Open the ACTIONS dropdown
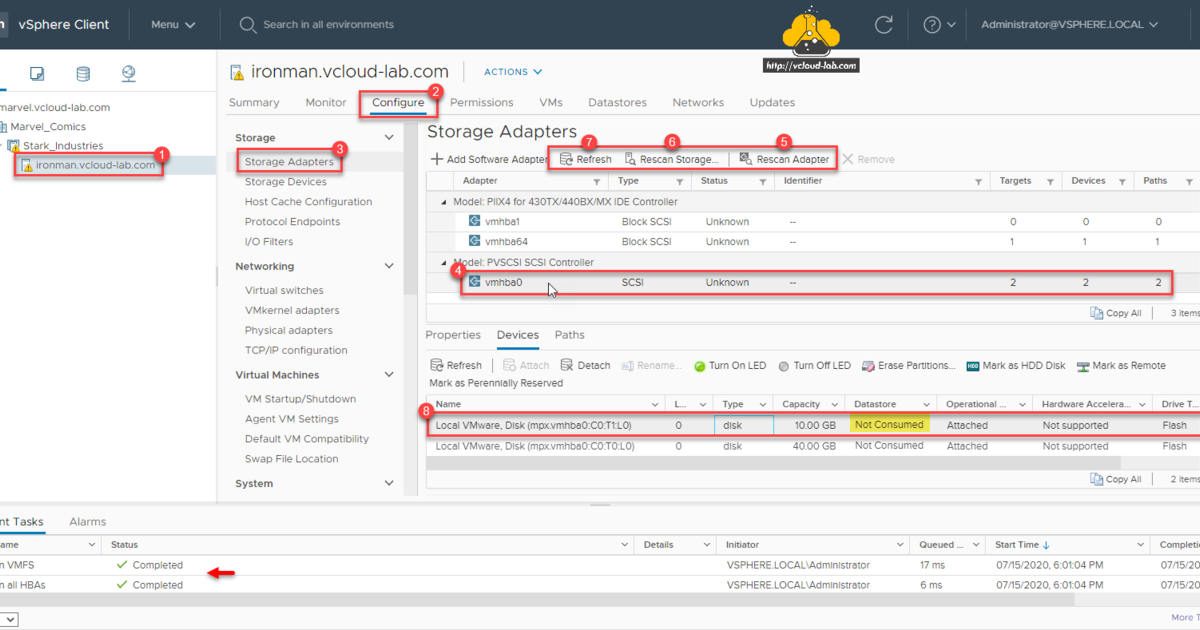This screenshot has width=1200, height=630. 513,72
